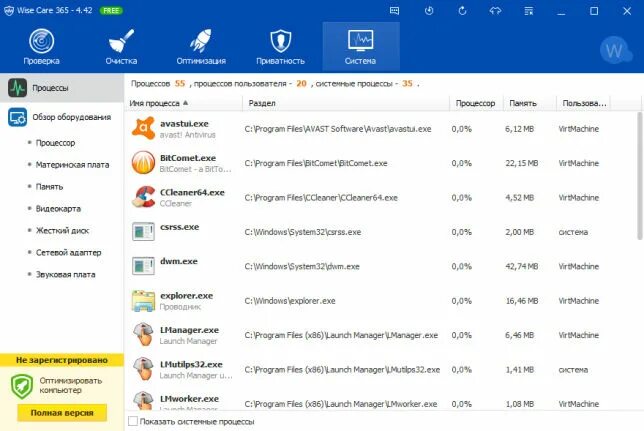Click the W account avatar
The image size is (644, 431).
(x=615, y=50)
